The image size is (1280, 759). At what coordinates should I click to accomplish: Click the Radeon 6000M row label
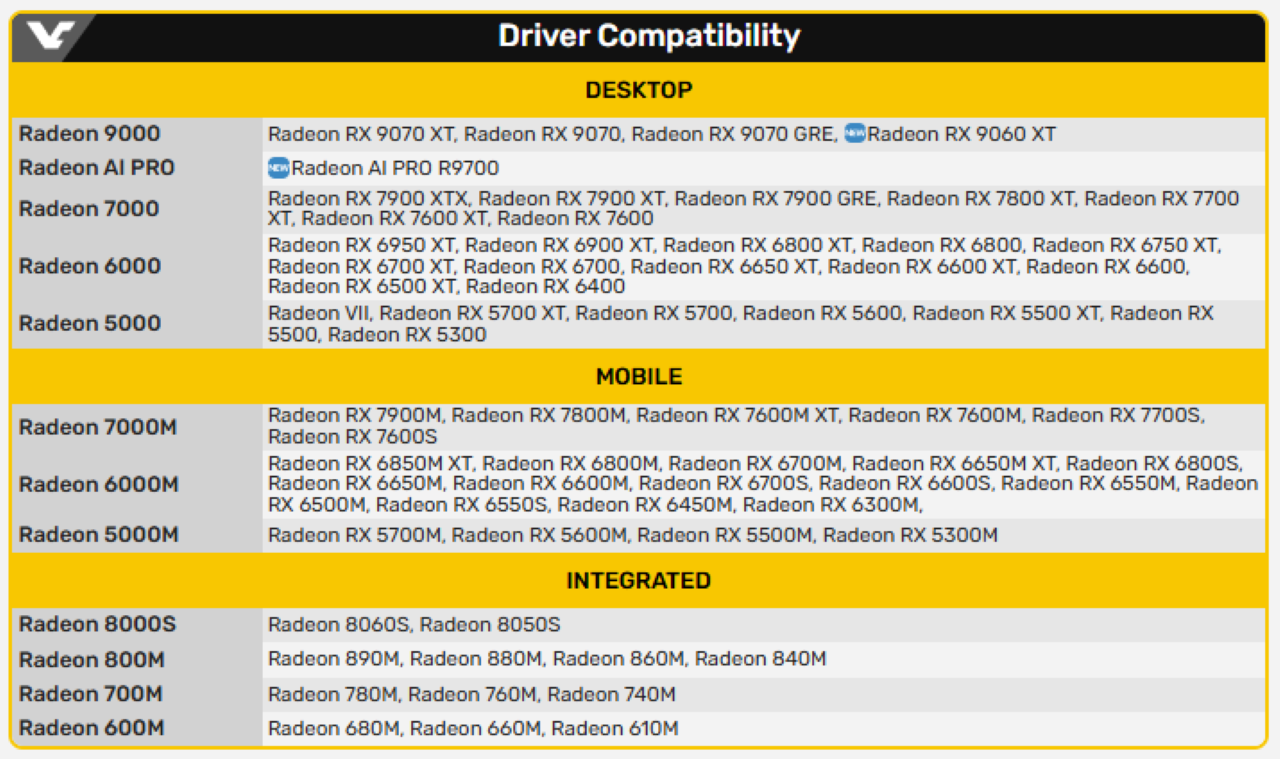click(x=98, y=484)
